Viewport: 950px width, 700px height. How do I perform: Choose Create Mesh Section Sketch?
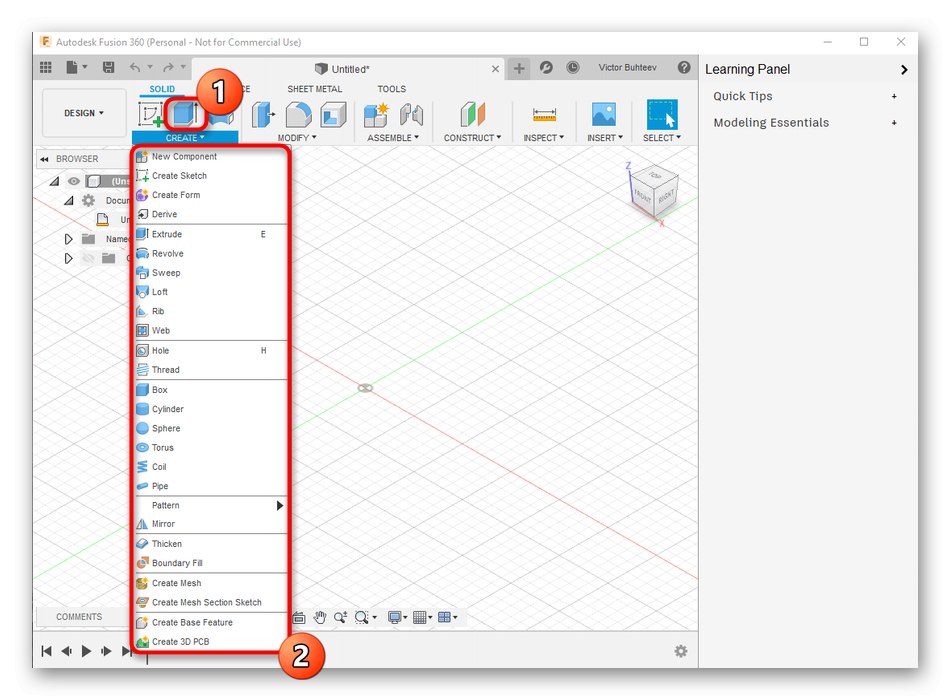(210, 602)
